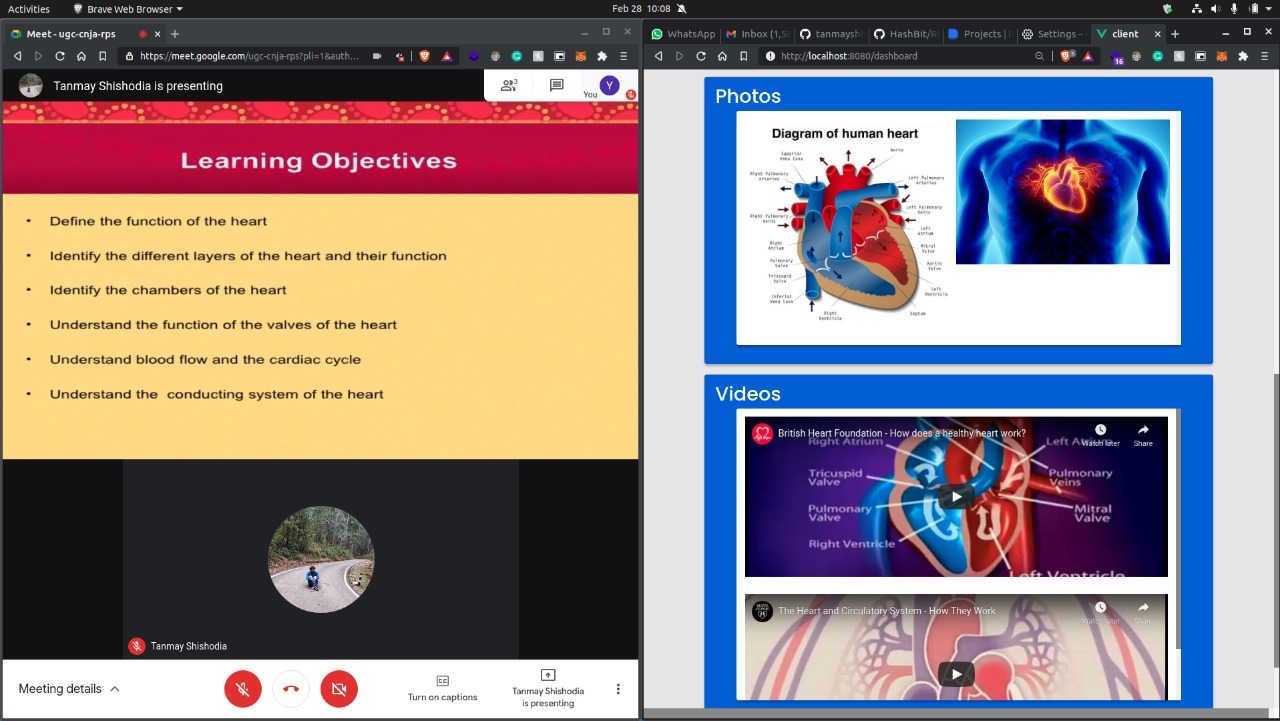1280x721 pixels.
Task: Open Brave Web Browser app menu
Action: [128, 8]
